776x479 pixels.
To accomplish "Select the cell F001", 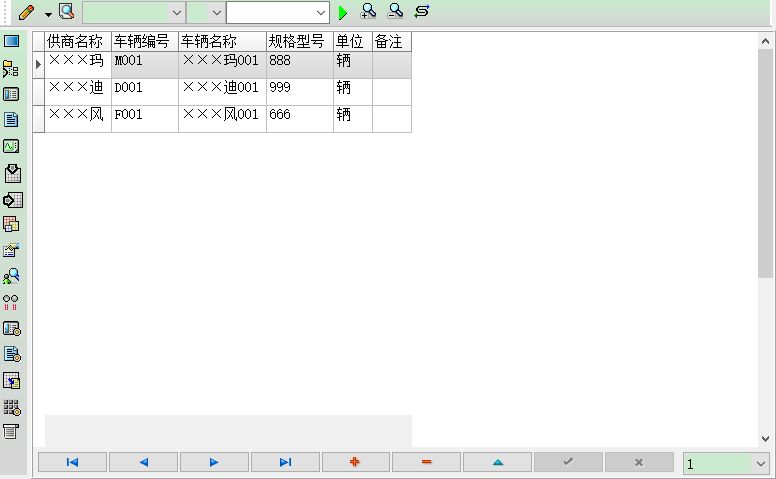I will 145,119.
